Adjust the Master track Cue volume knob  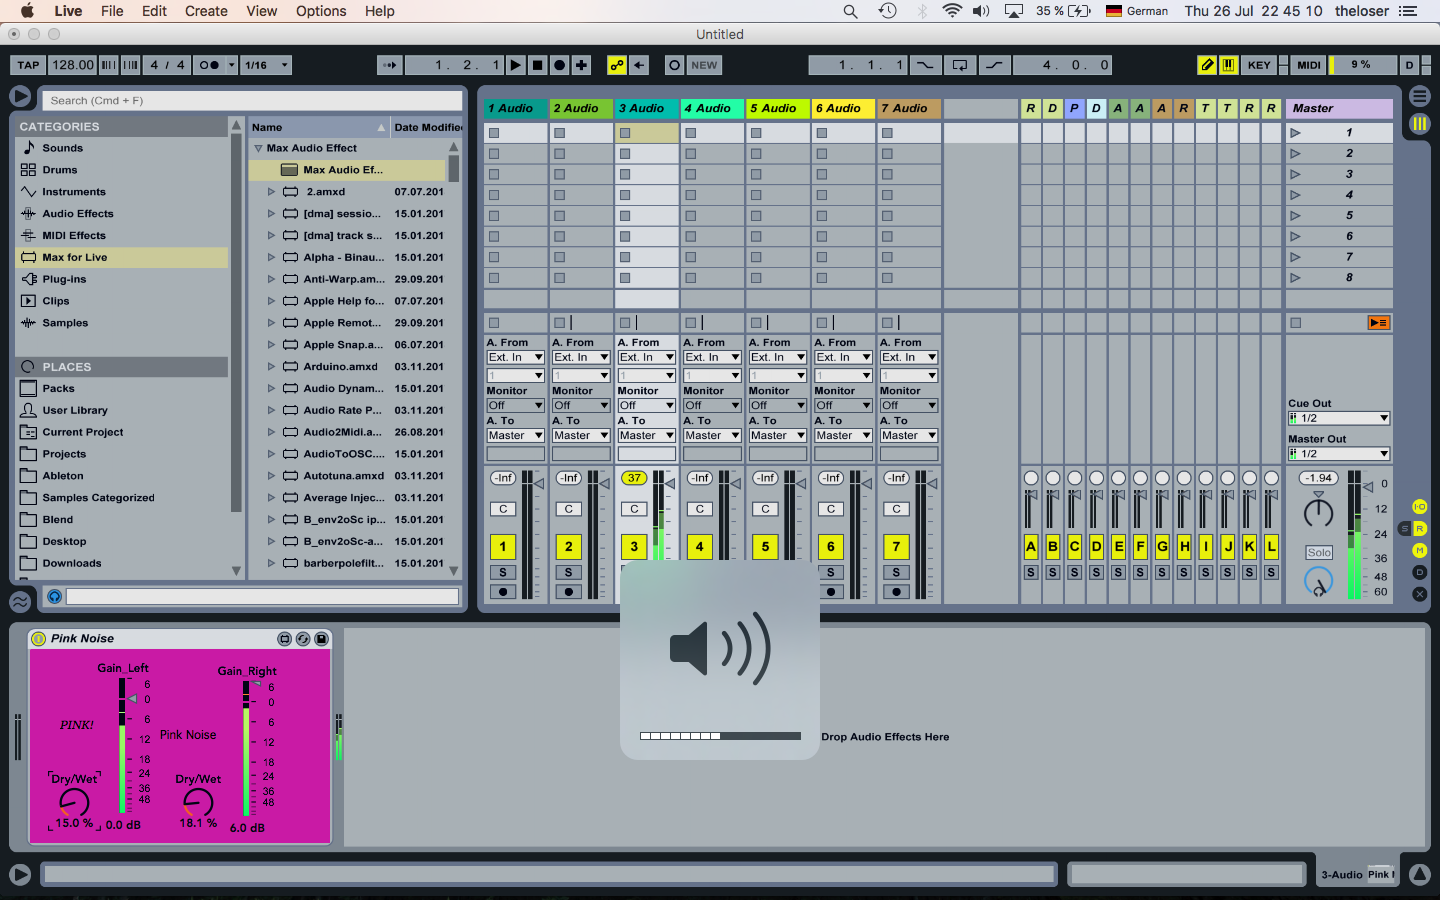1318,581
